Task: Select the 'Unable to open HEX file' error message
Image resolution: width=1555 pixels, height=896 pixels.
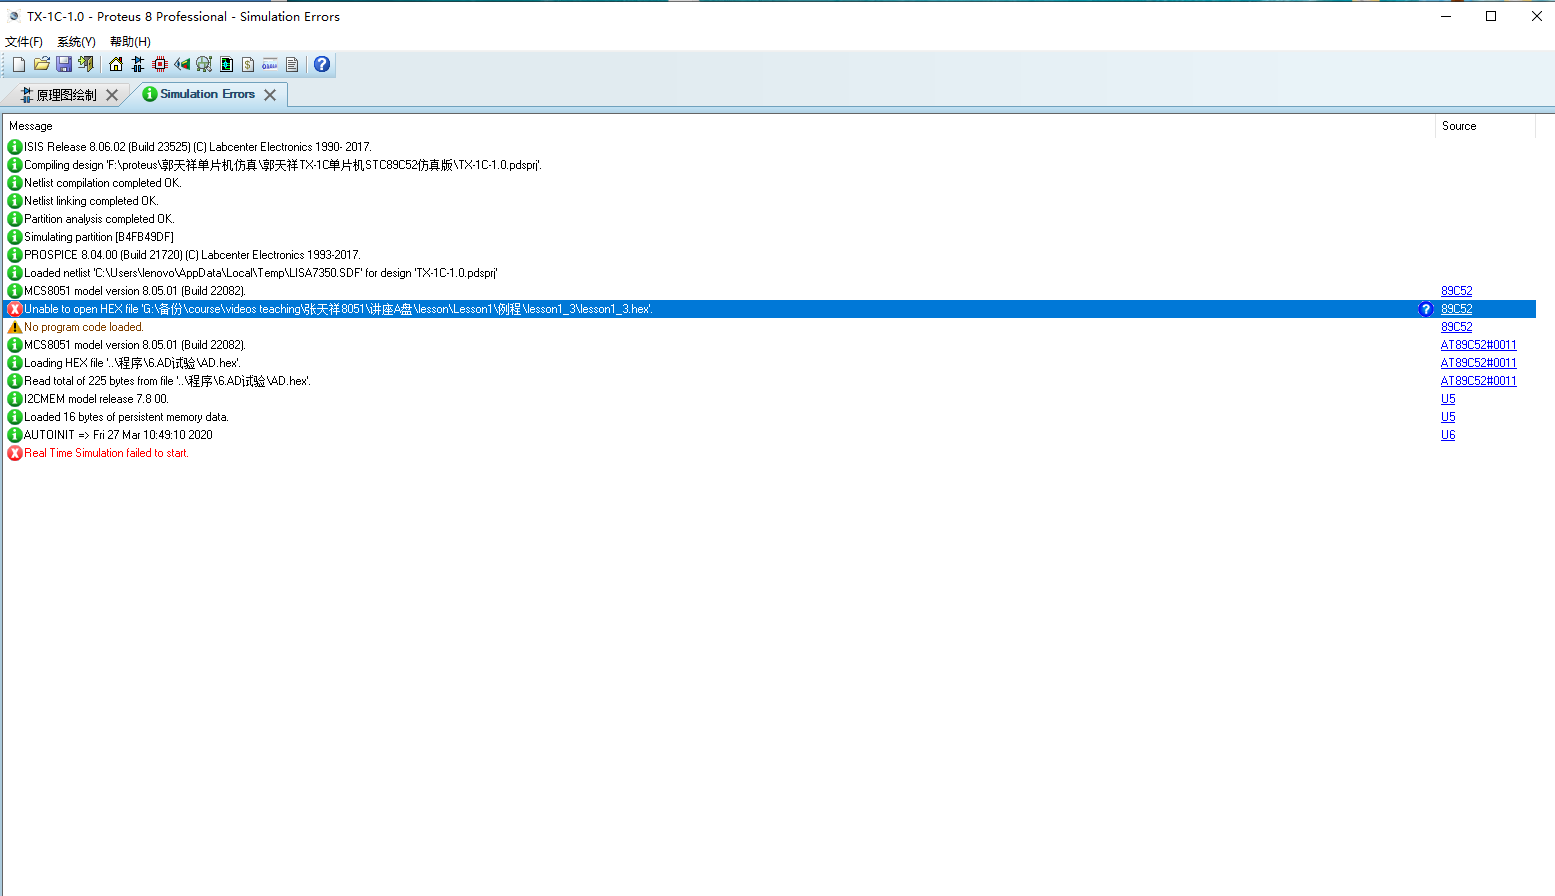Action: [338, 309]
